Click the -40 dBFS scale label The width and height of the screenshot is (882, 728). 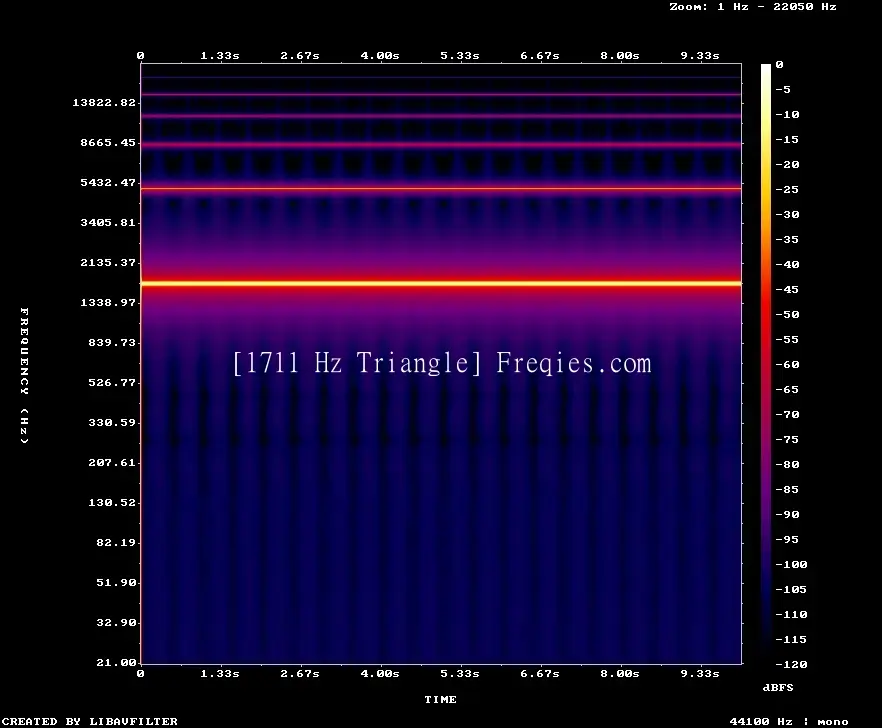[787, 264]
